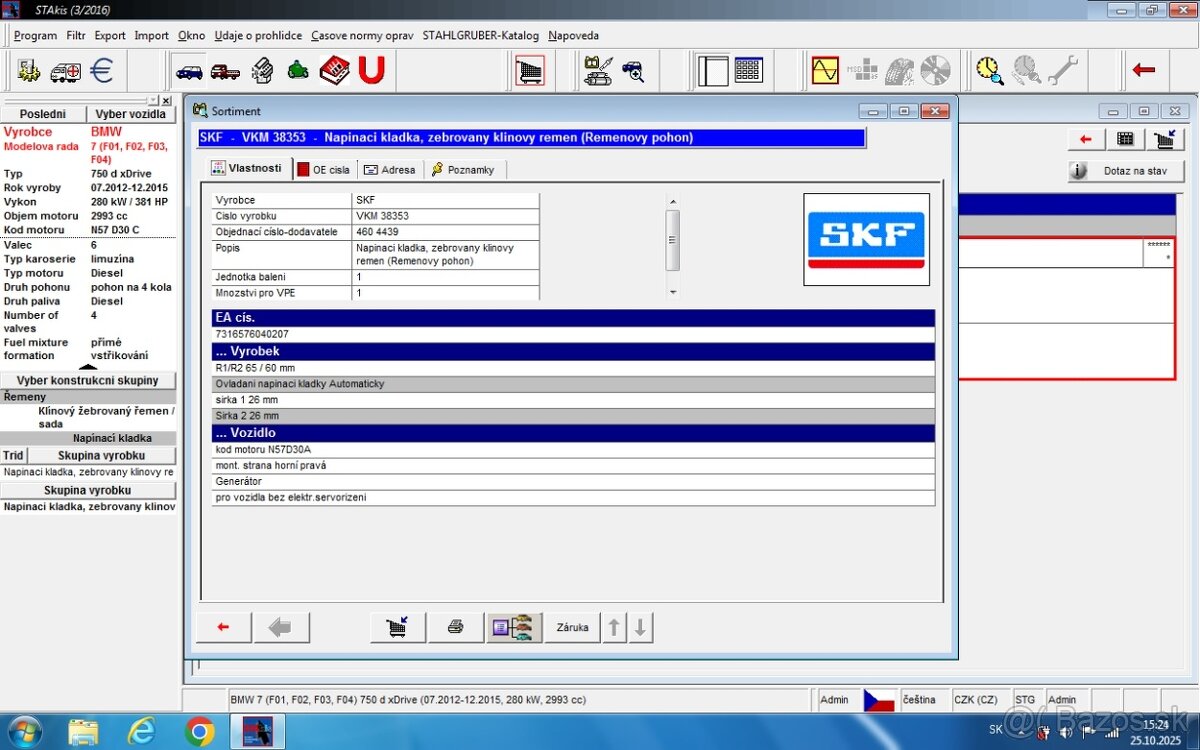
Task: Open the red STAHLGRUBER catalog book icon
Action: click(335, 71)
